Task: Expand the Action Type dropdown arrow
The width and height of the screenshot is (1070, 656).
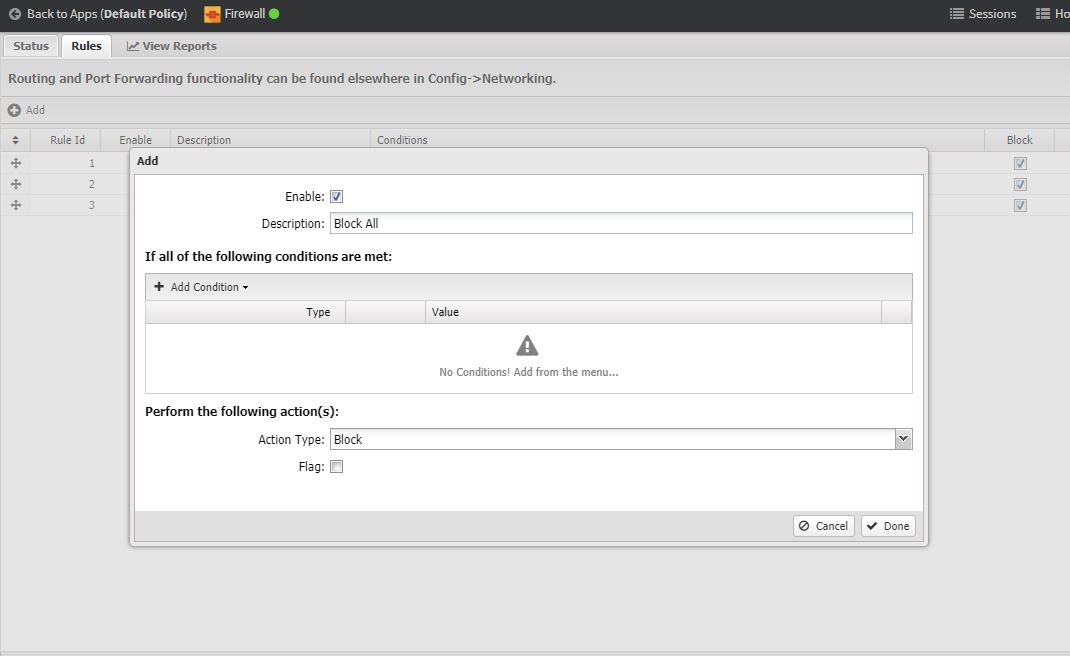Action: 903,439
